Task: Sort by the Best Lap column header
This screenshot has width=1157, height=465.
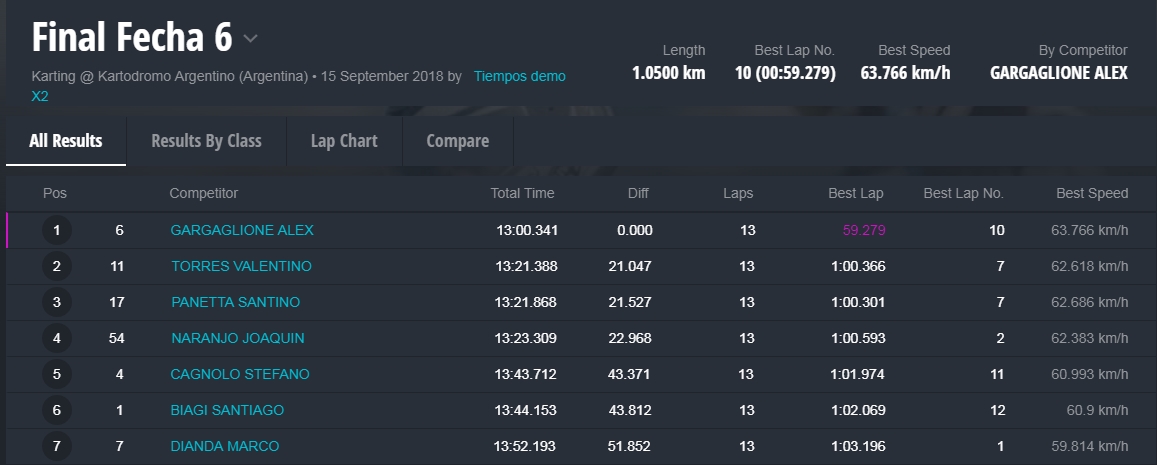Action: 856,193
